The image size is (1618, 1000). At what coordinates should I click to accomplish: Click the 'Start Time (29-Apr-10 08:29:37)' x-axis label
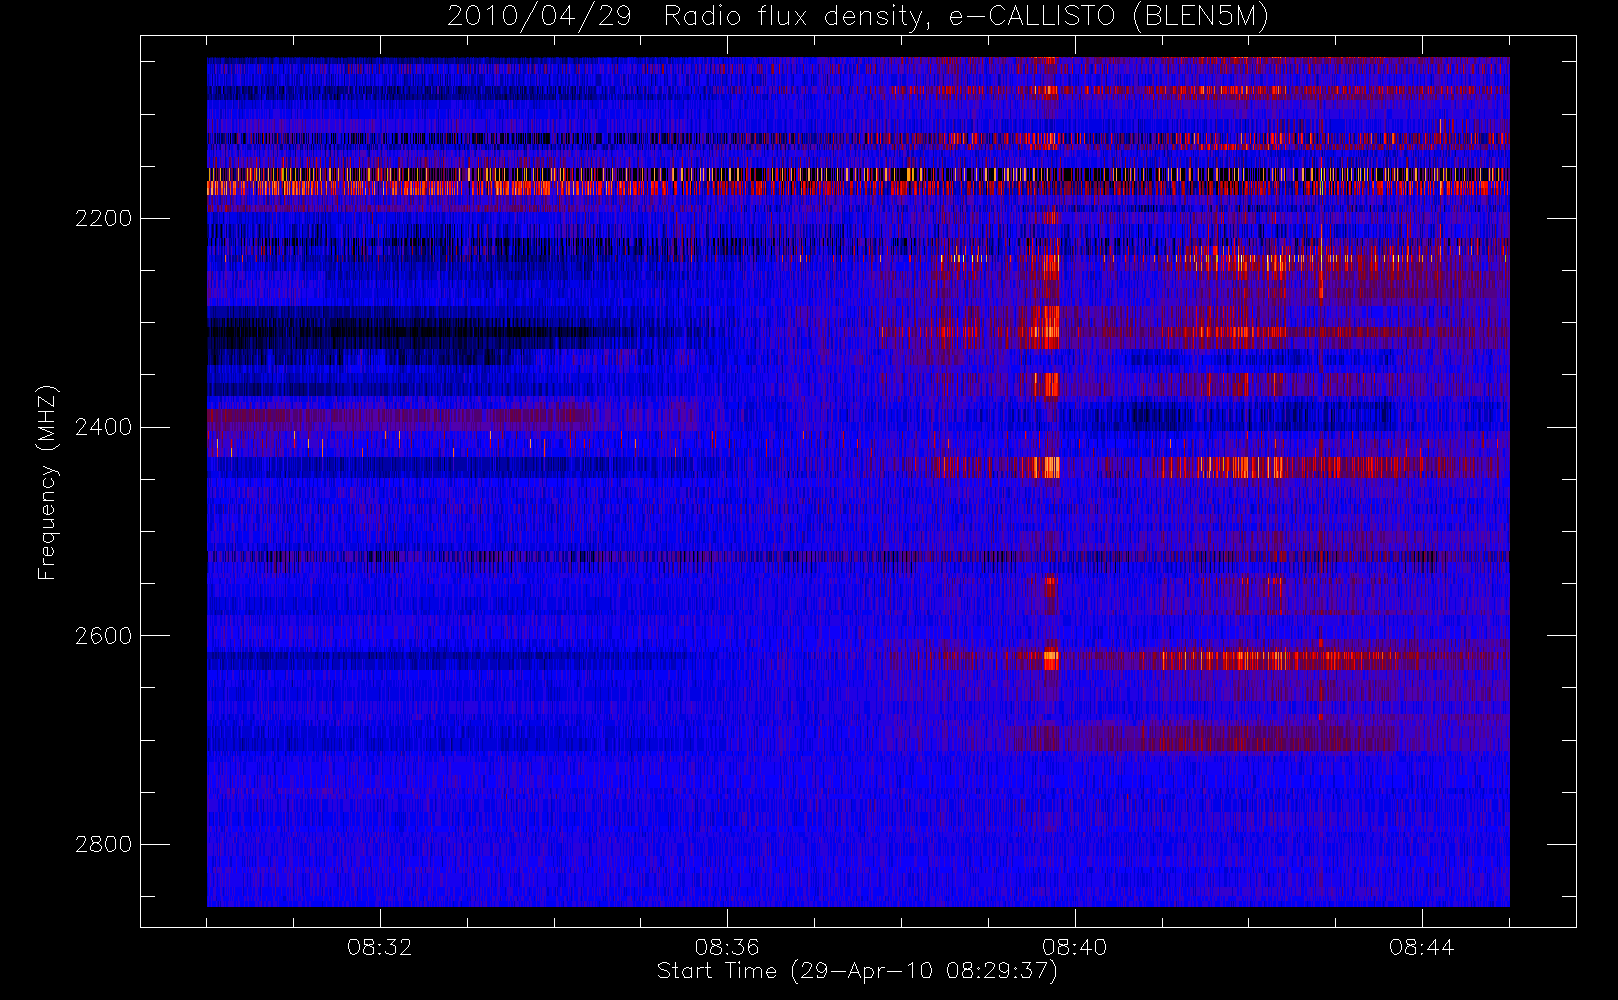click(x=857, y=971)
